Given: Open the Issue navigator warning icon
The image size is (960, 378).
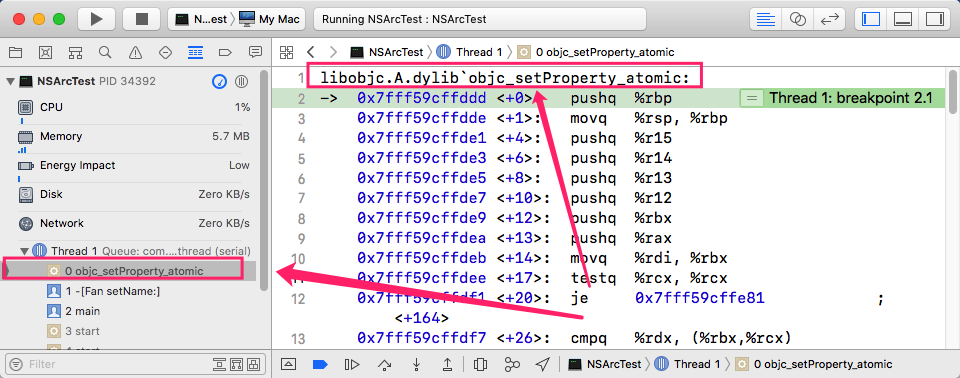Looking at the screenshot, I should click(x=135, y=52).
